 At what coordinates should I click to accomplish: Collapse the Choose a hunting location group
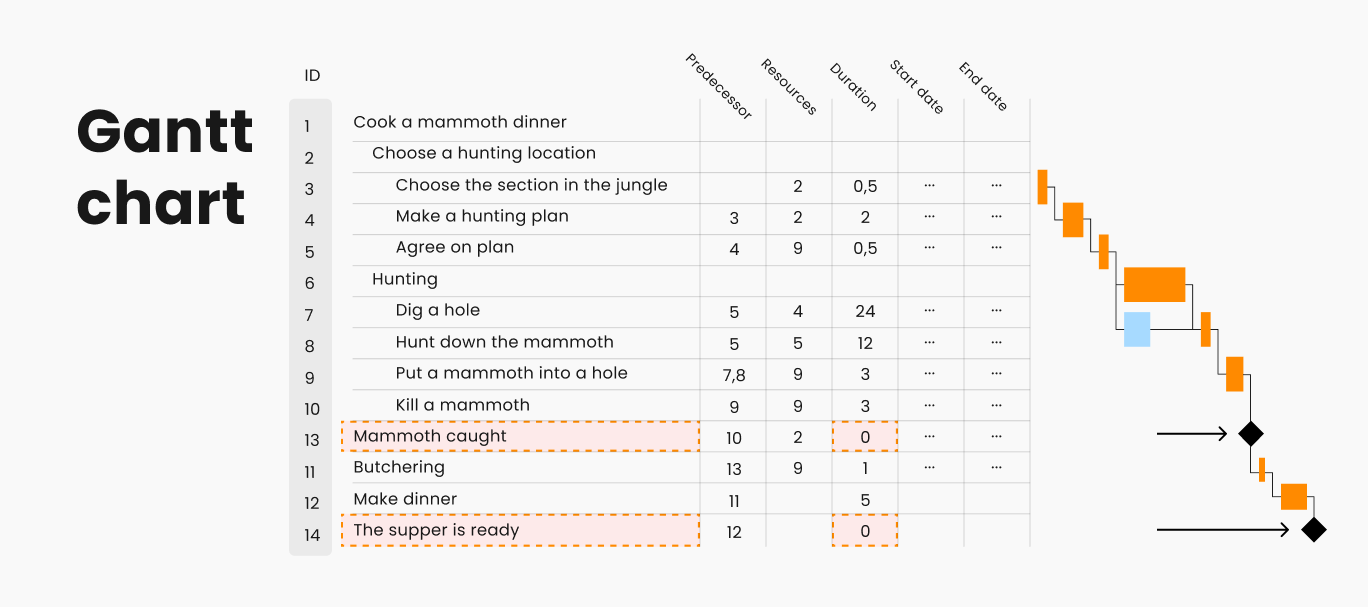(484, 153)
